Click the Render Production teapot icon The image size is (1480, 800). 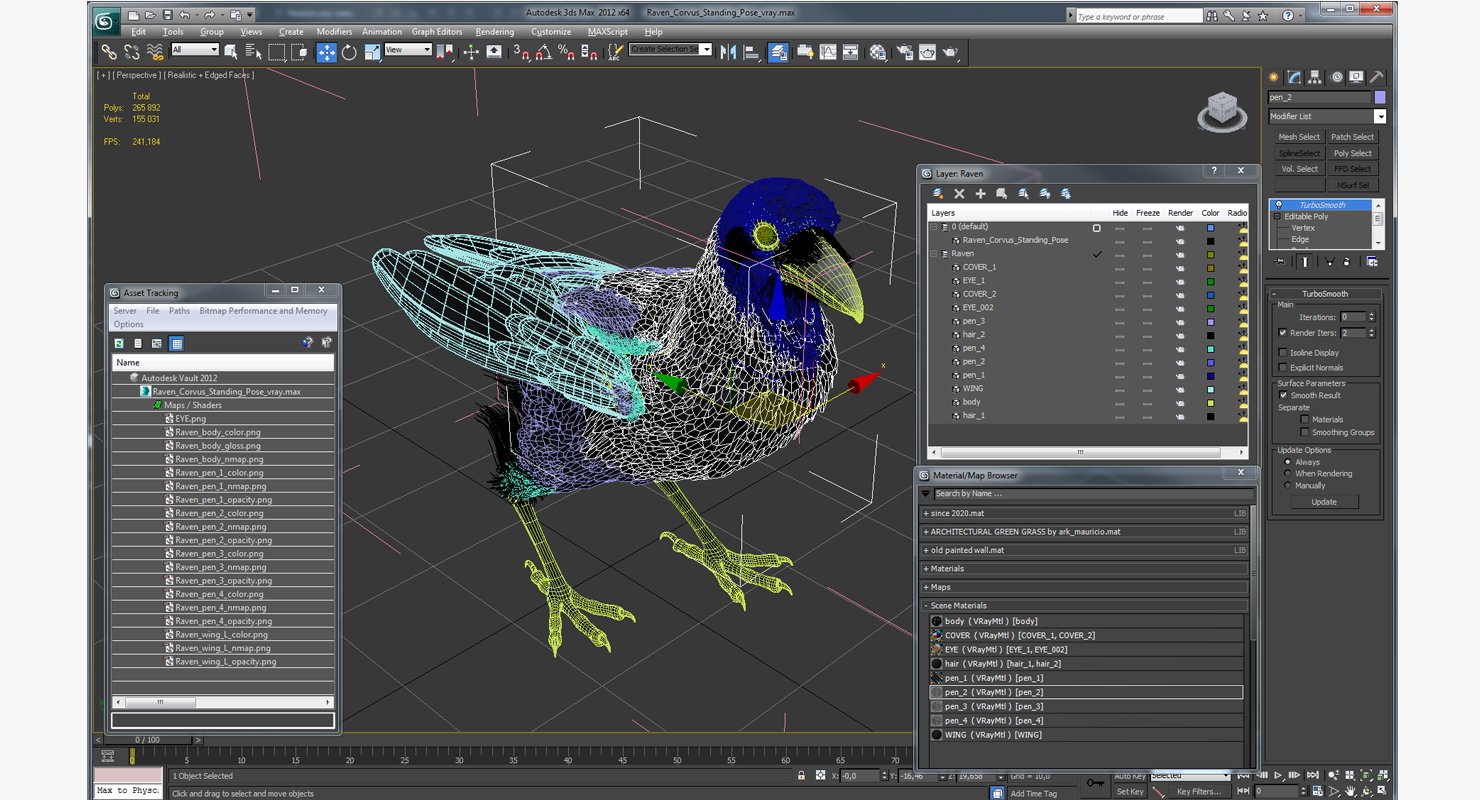[x=951, y=52]
